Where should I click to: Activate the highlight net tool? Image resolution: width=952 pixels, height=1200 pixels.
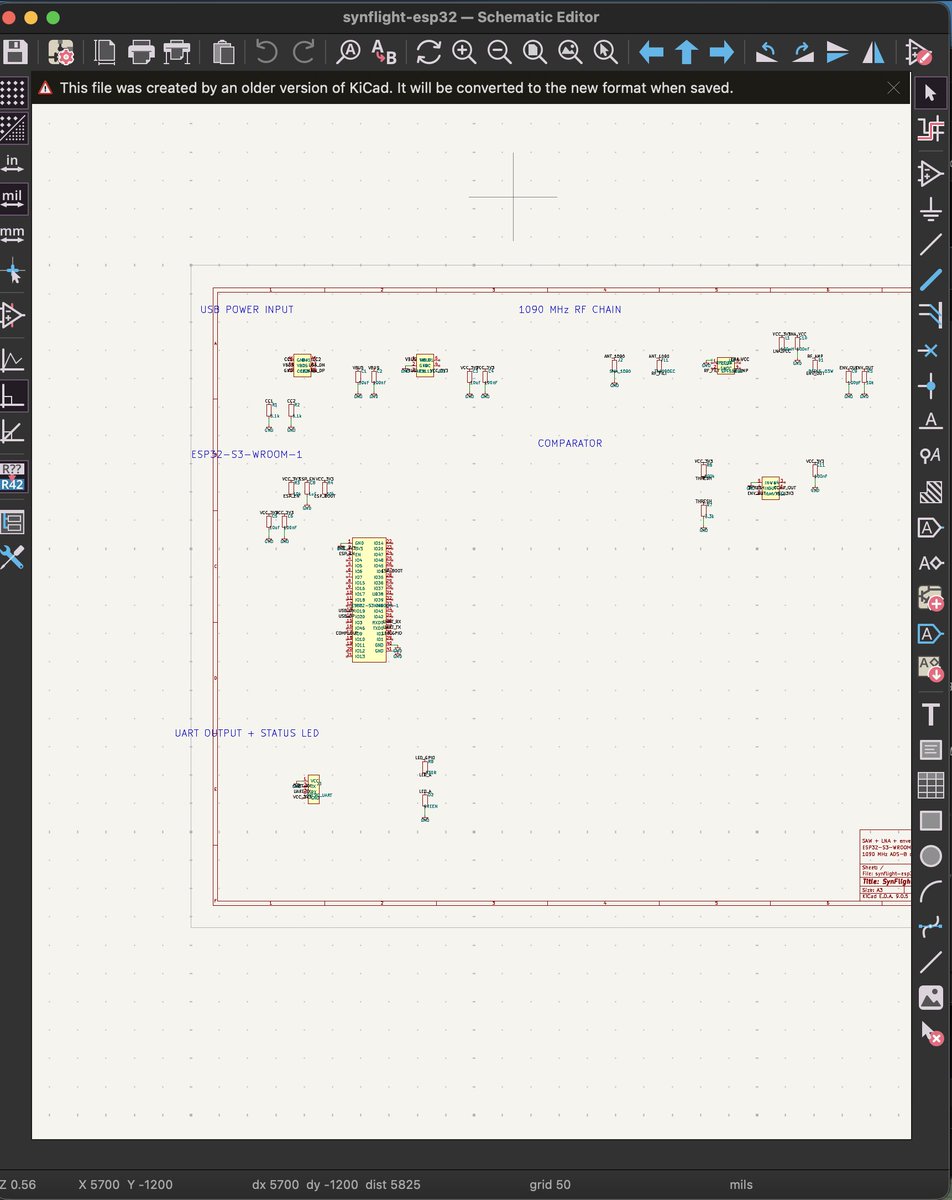pyautogui.click(x=931, y=129)
